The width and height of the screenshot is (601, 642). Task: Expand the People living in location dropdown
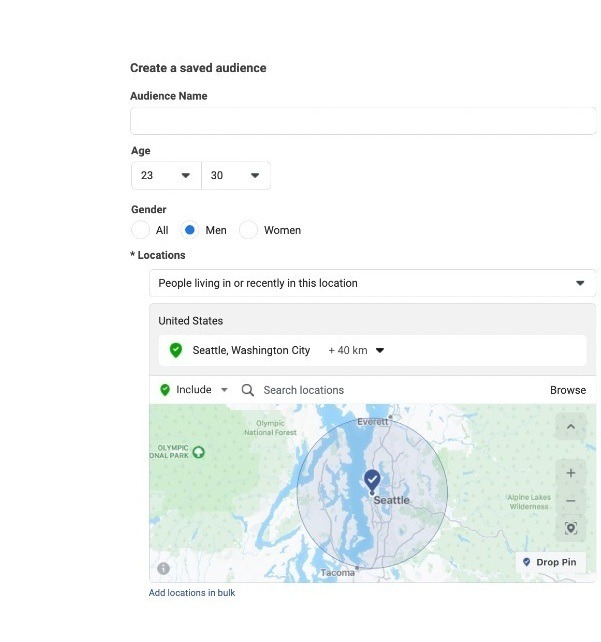[x=372, y=283]
